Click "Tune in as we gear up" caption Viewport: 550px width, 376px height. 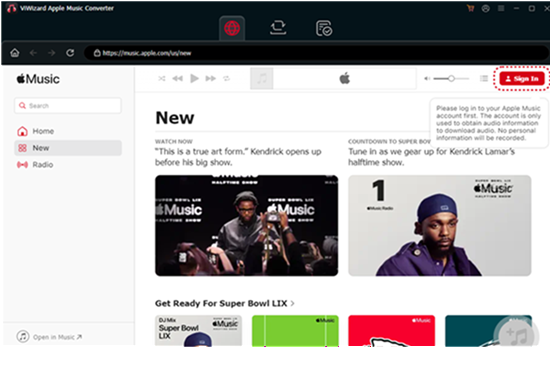(431, 157)
